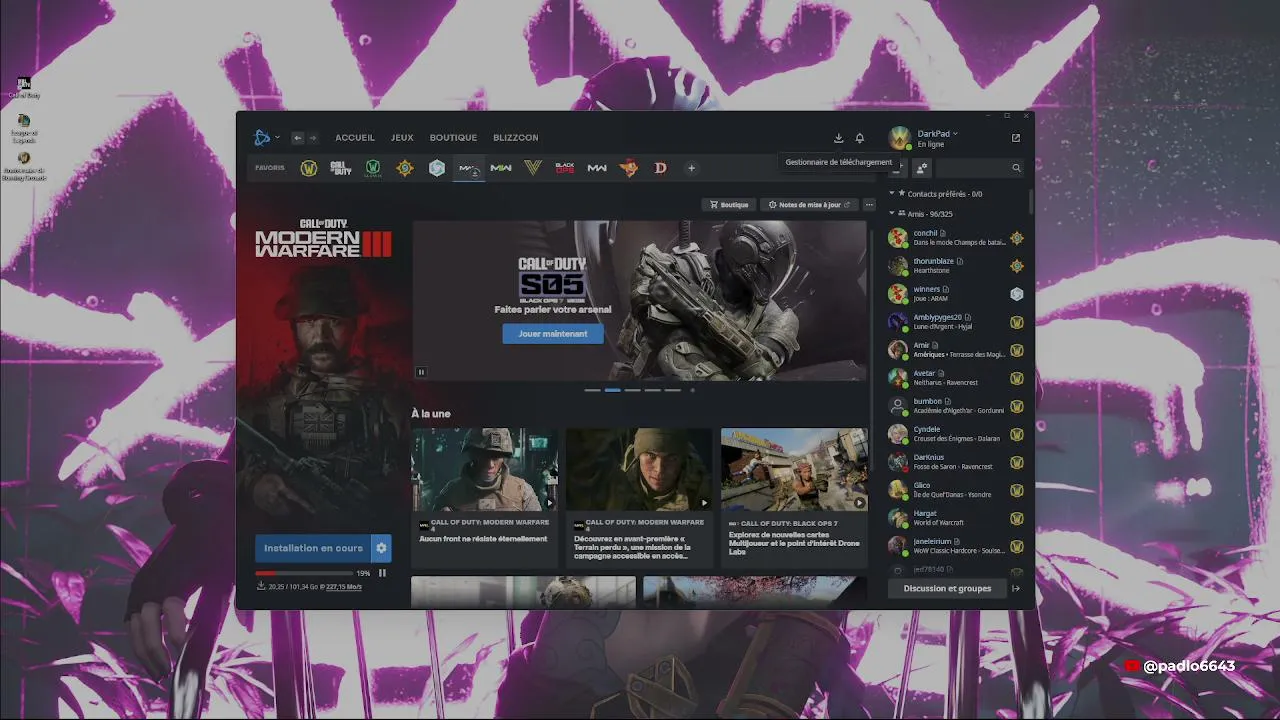Click the Jouer maintenant button
The width and height of the screenshot is (1280, 720).
[x=553, y=334]
